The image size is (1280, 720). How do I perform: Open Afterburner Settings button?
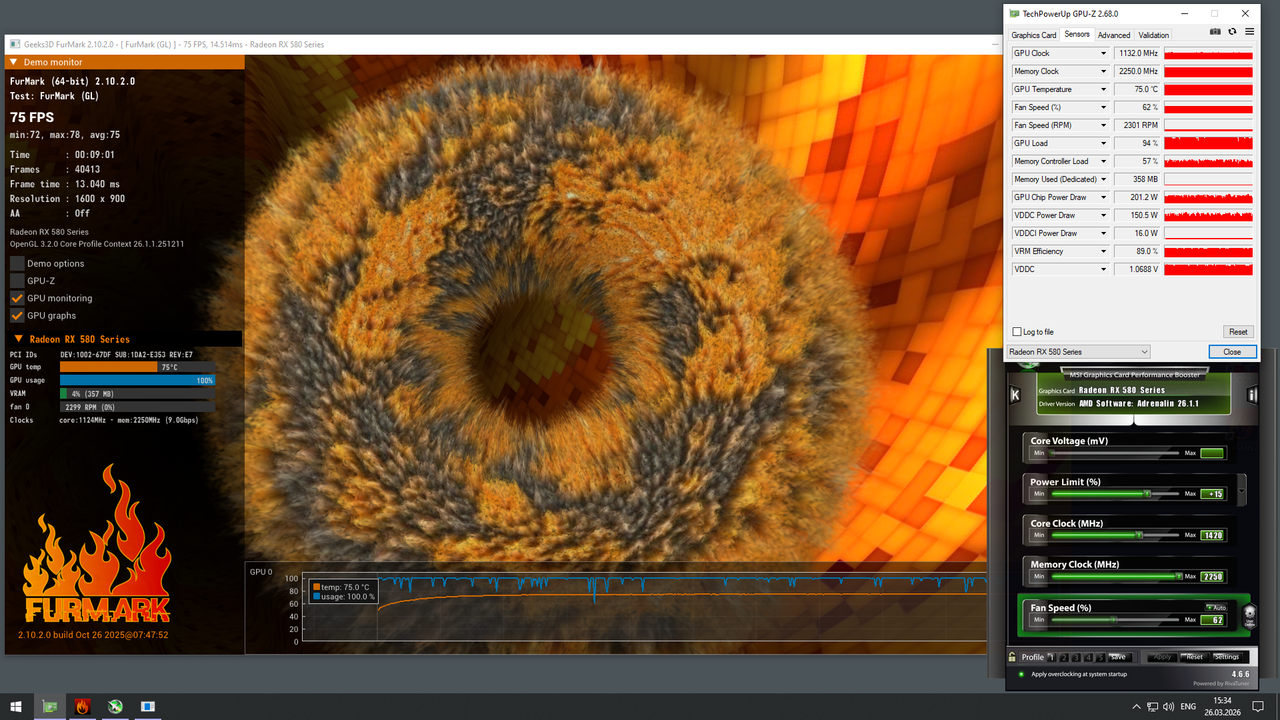point(1227,657)
